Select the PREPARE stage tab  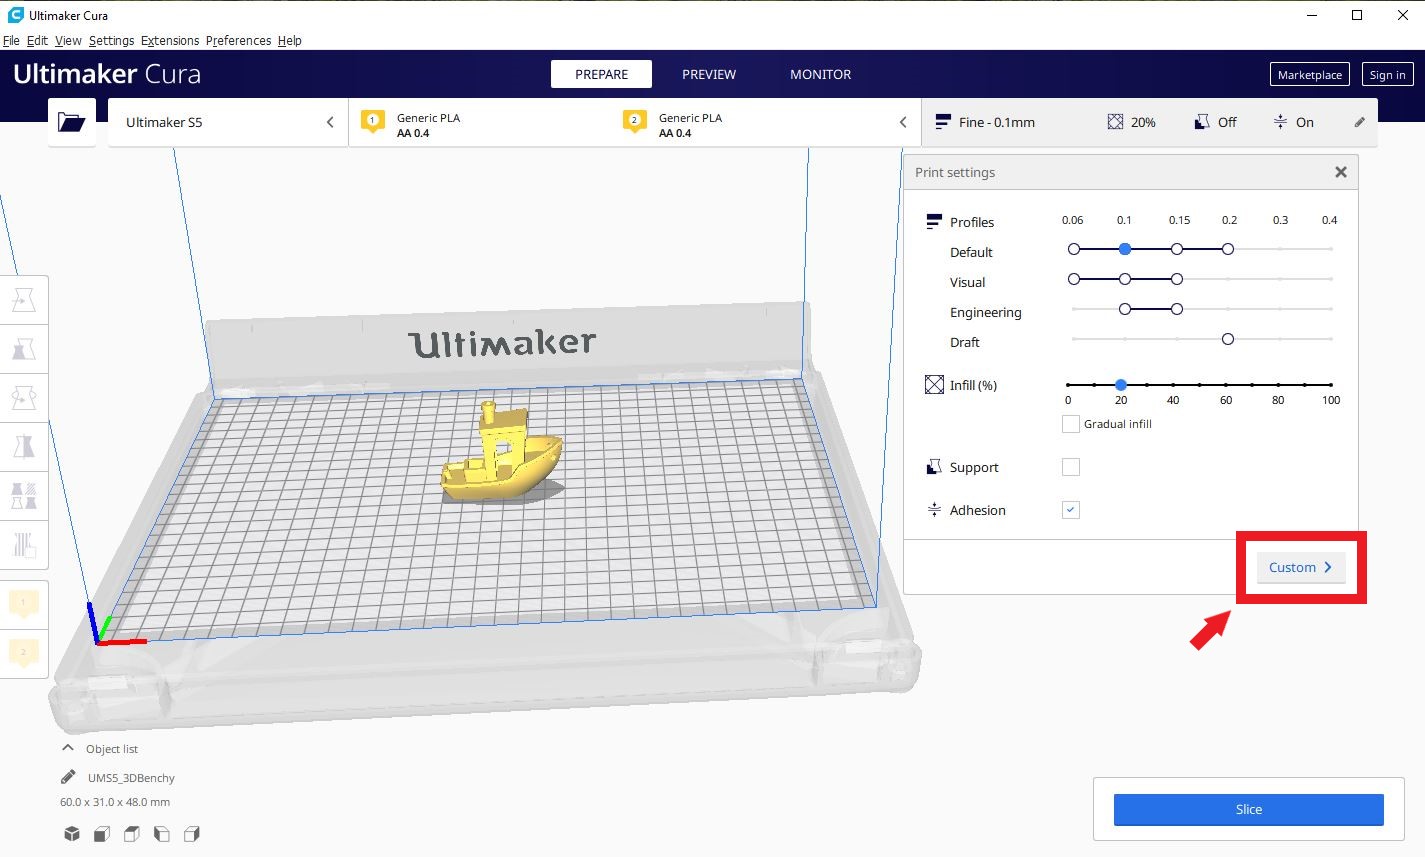(x=601, y=74)
